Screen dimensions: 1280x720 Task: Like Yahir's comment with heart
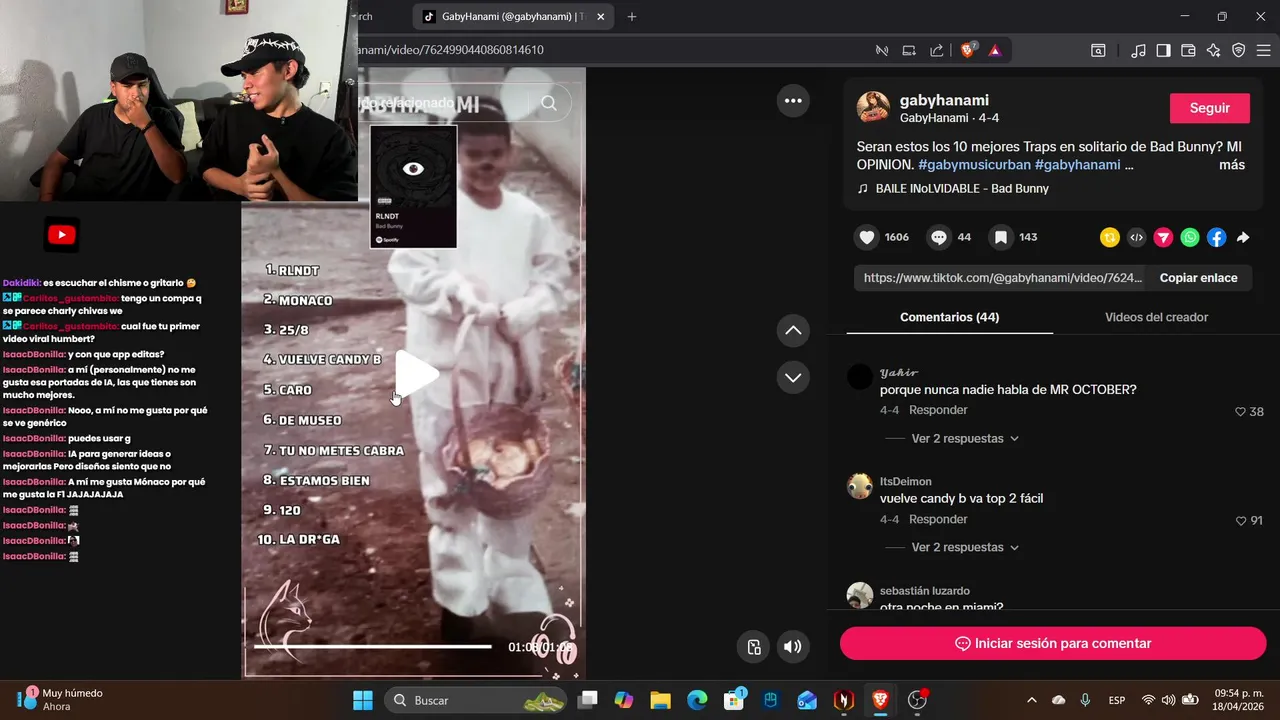click(x=1240, y=412)
